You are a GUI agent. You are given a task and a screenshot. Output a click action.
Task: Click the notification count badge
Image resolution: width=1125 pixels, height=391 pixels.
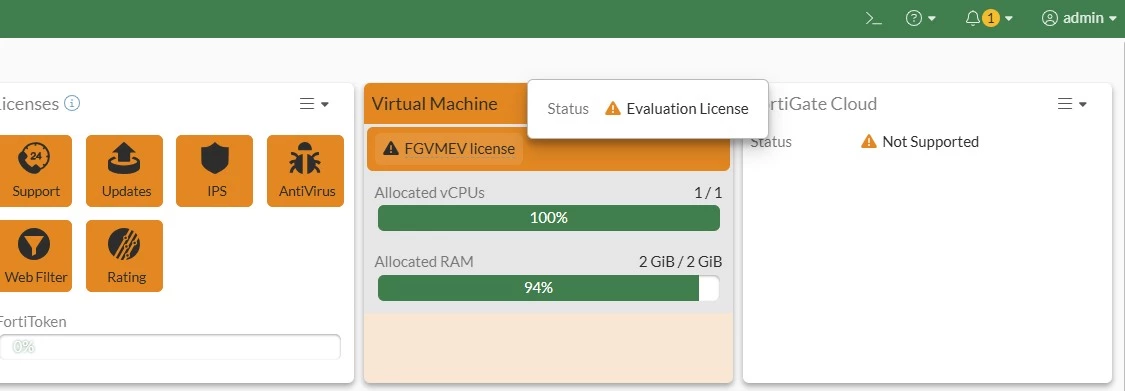click(x=991, y=19)
